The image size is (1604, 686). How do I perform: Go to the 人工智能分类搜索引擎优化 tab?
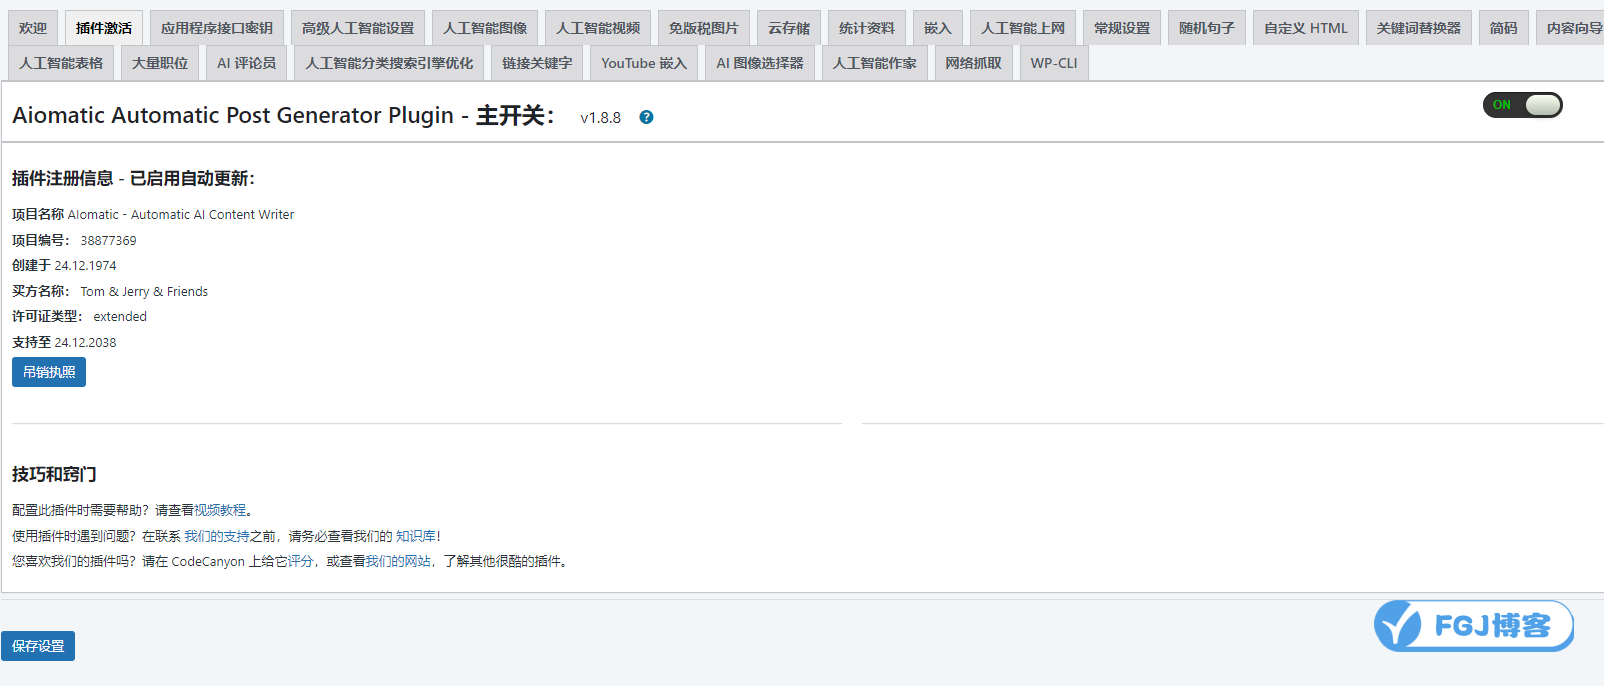[389, 63]
